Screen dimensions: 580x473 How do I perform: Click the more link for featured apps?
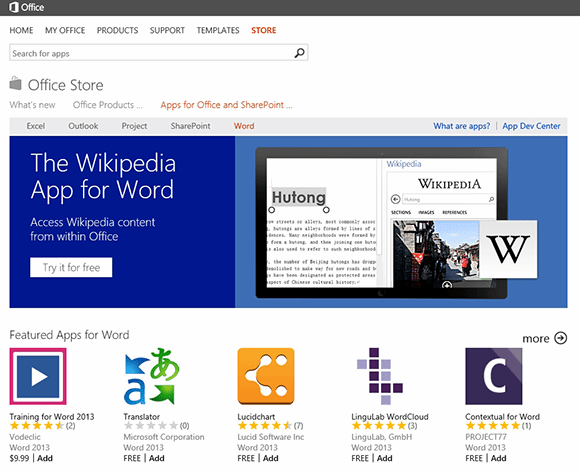point(536,338)
